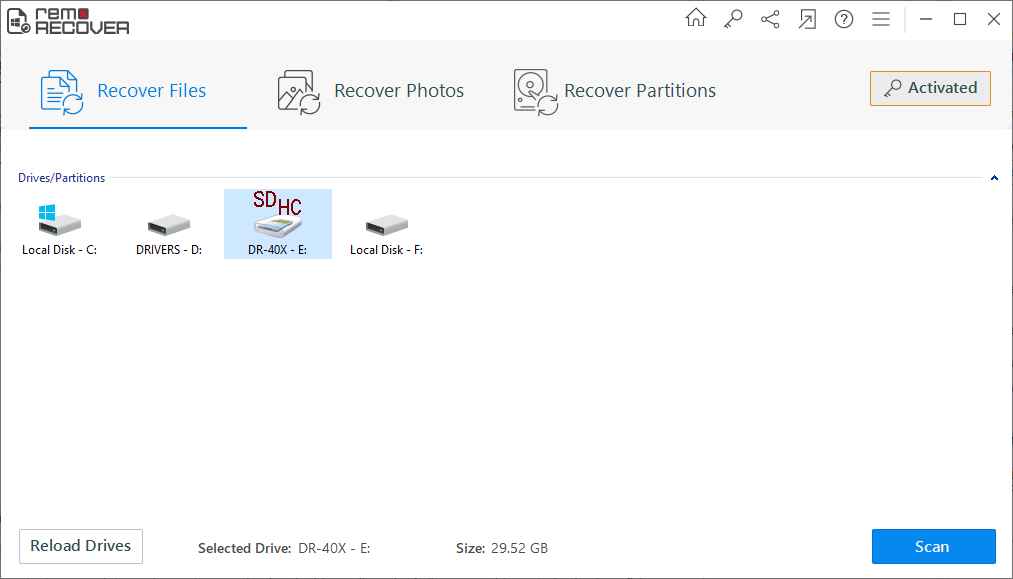Screen dimensions: 1013x579
Task: Open the Home icon in title bar
Action: 696,18
